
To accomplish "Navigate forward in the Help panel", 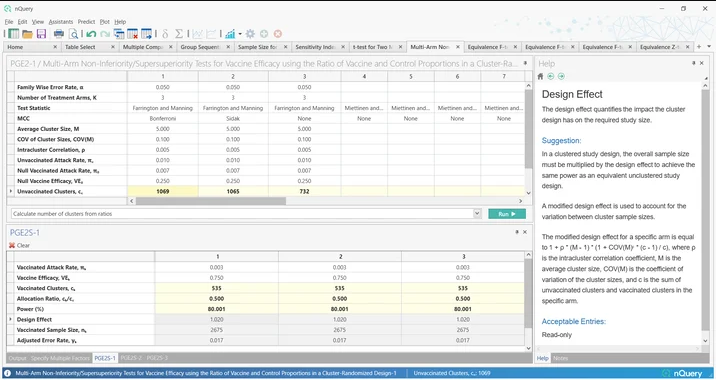I will click(561, 76).
